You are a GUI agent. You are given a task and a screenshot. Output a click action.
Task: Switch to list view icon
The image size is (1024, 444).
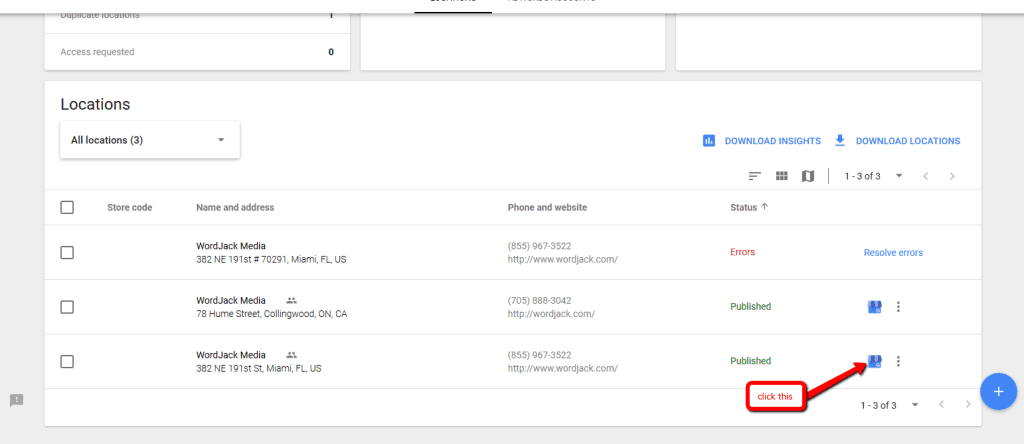coord(755,176)
